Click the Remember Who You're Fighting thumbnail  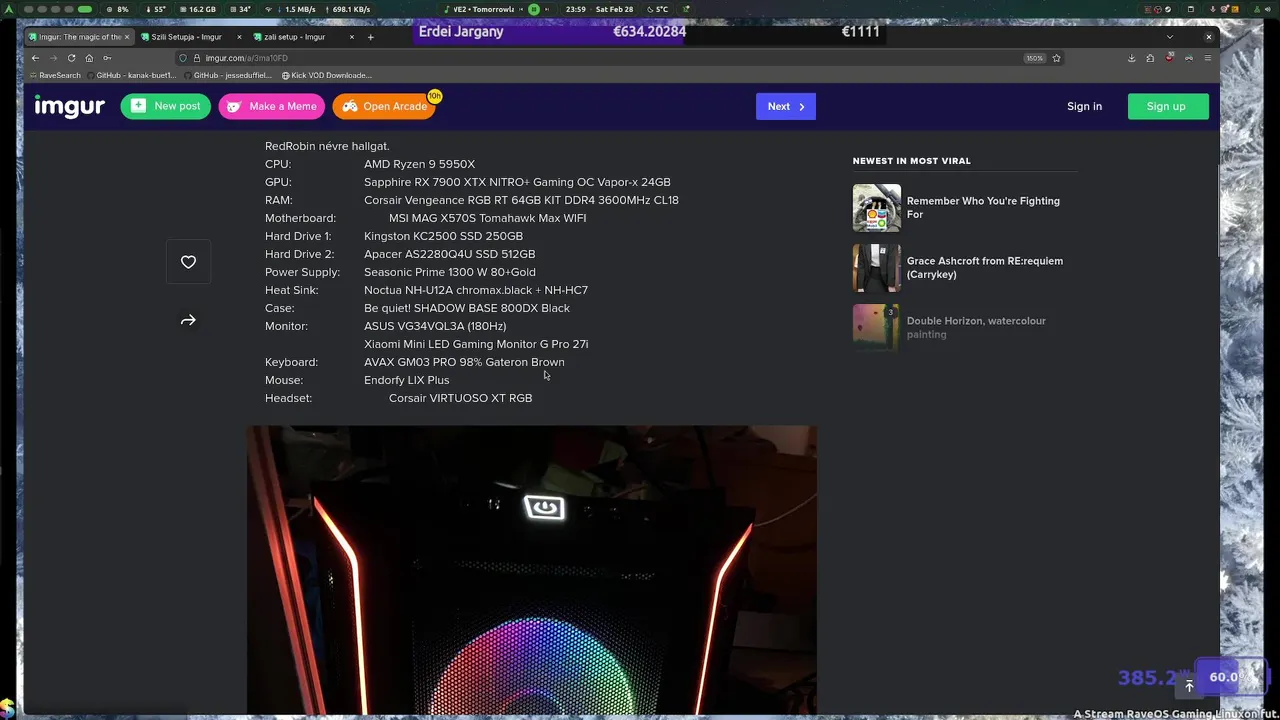[x=877, y=208]
